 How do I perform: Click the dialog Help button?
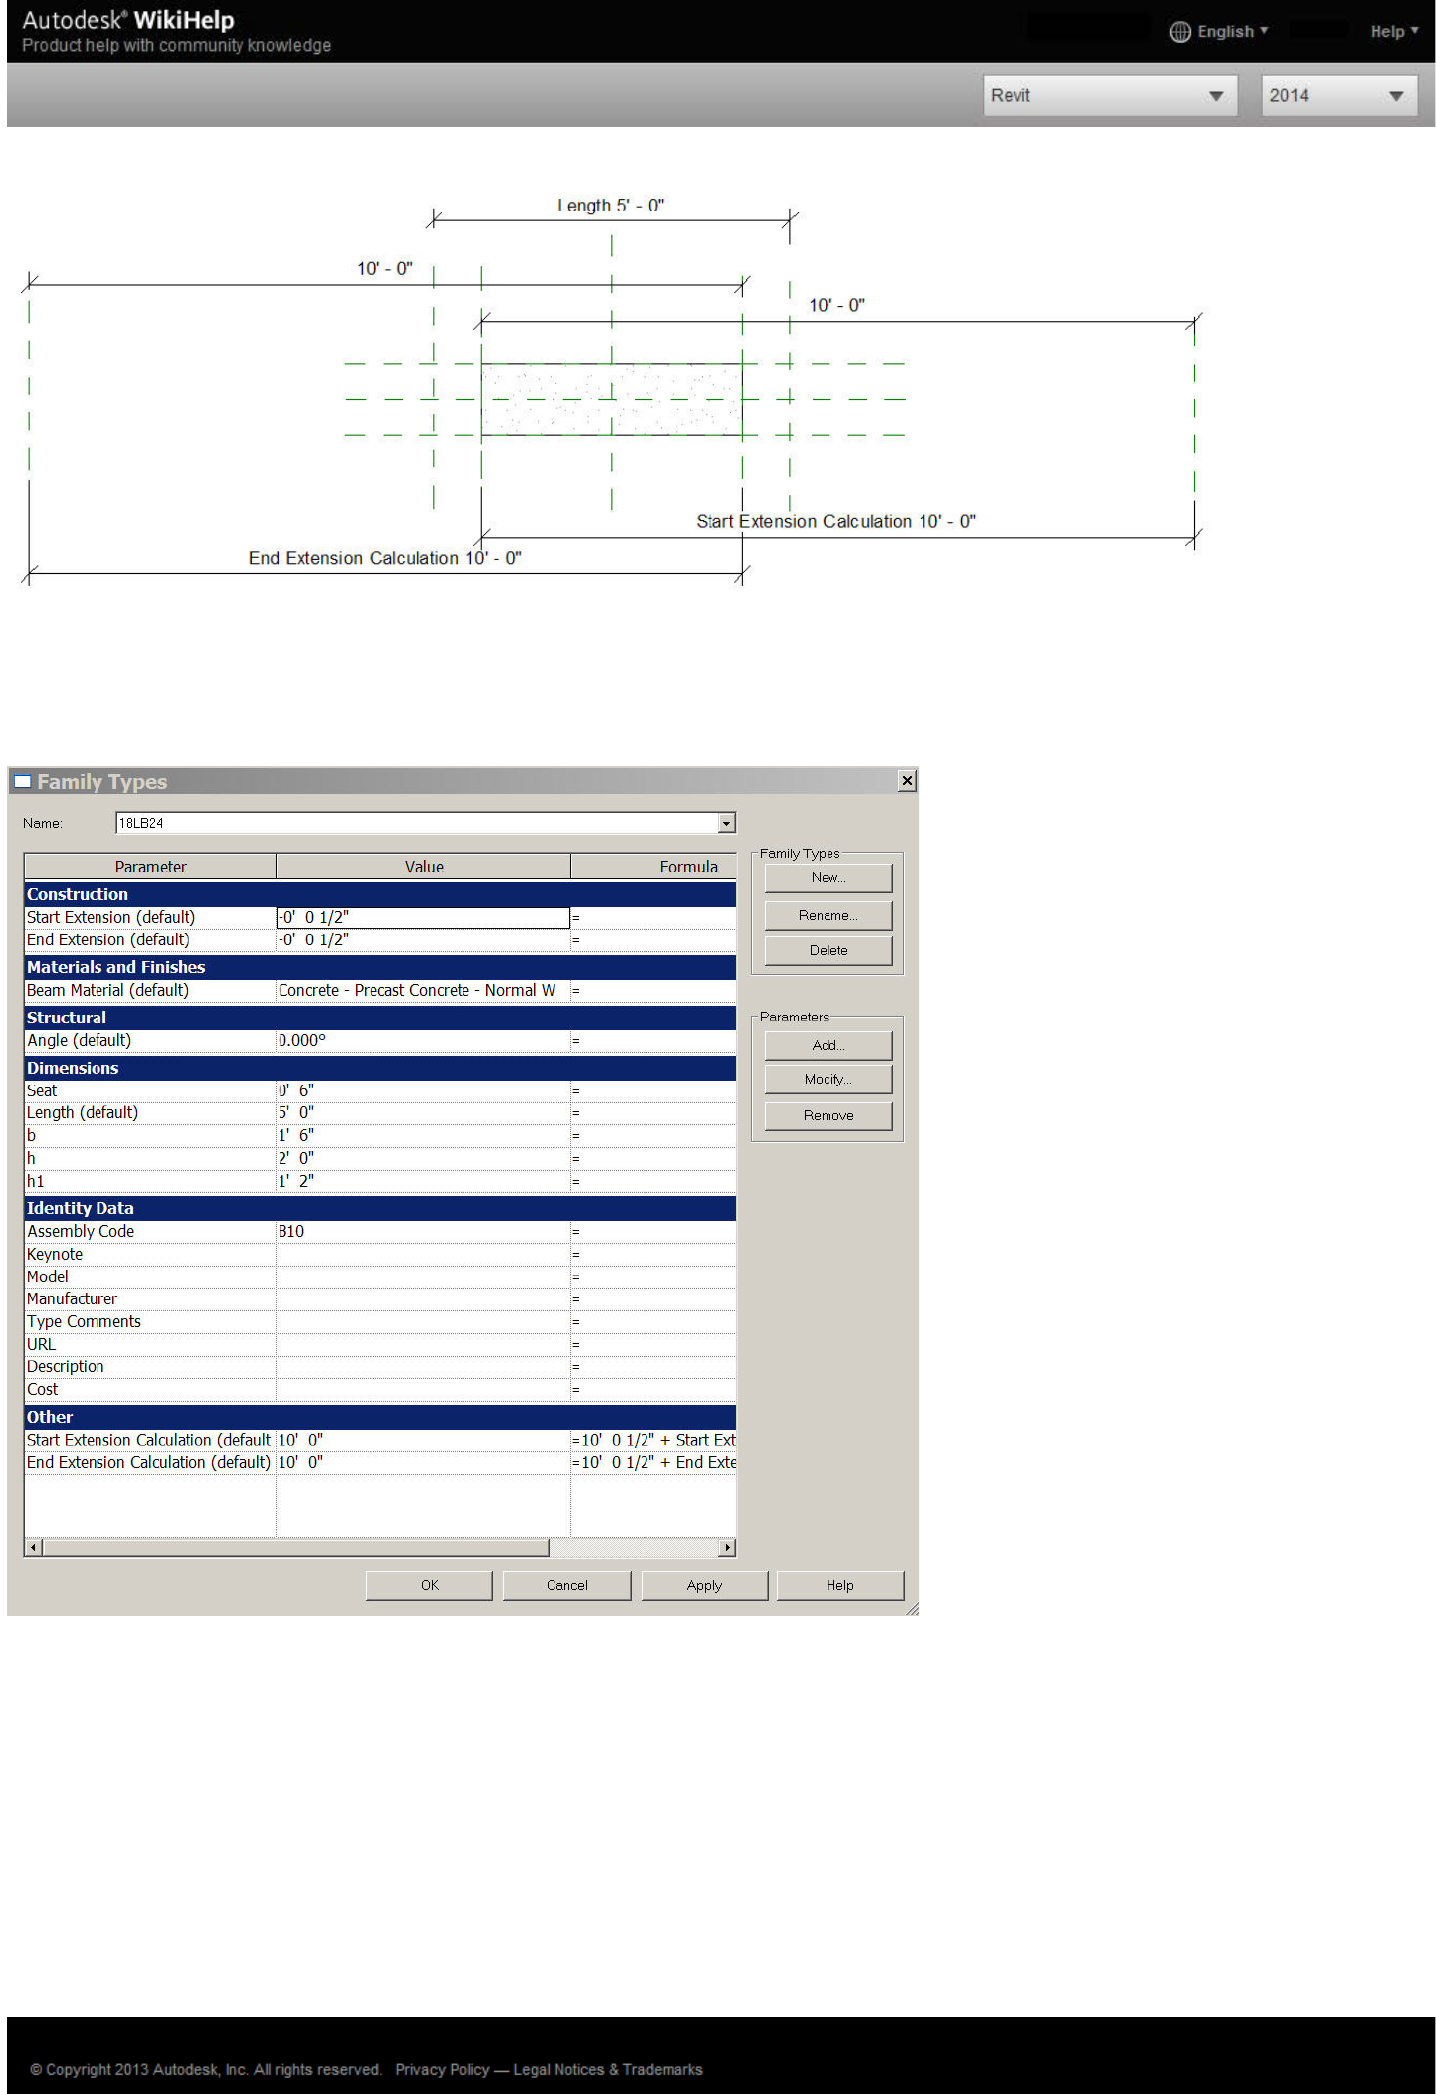(x=840, y=1585)
